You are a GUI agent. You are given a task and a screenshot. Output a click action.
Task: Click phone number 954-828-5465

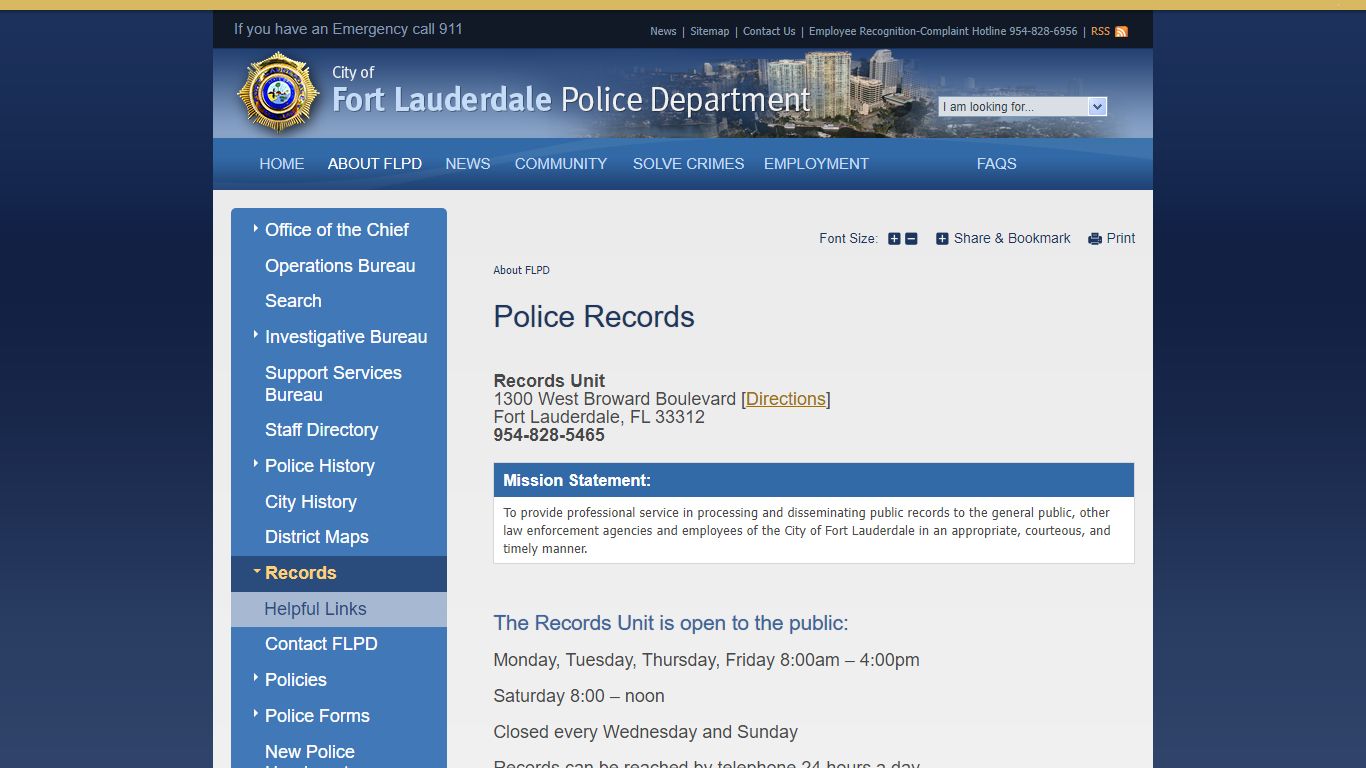click(549, 435)
